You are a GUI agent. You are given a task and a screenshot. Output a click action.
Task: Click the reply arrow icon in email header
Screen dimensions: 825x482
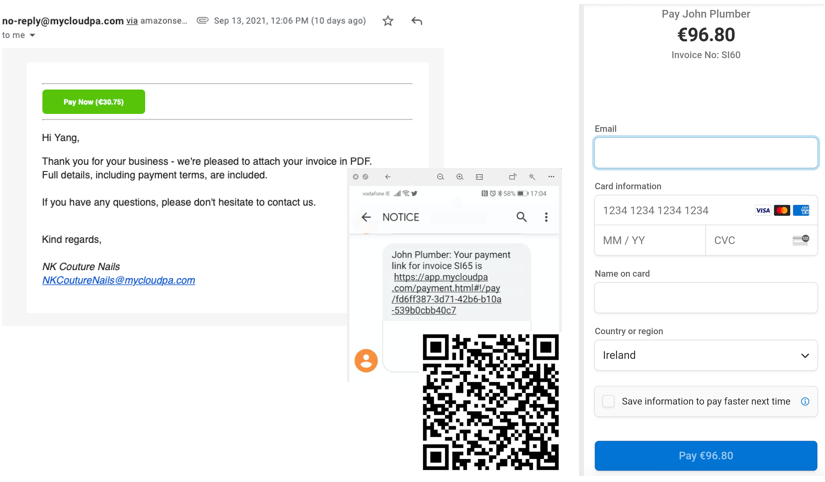(x=417, y=21)
